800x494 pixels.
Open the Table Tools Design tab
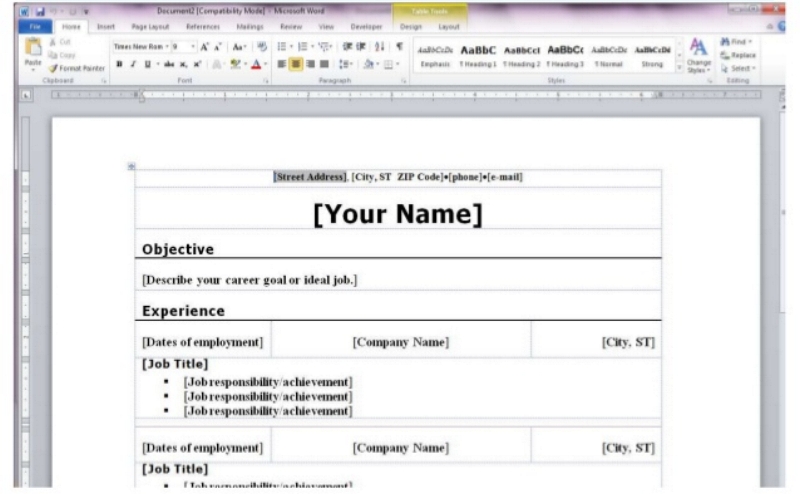(x=411, y=27)
